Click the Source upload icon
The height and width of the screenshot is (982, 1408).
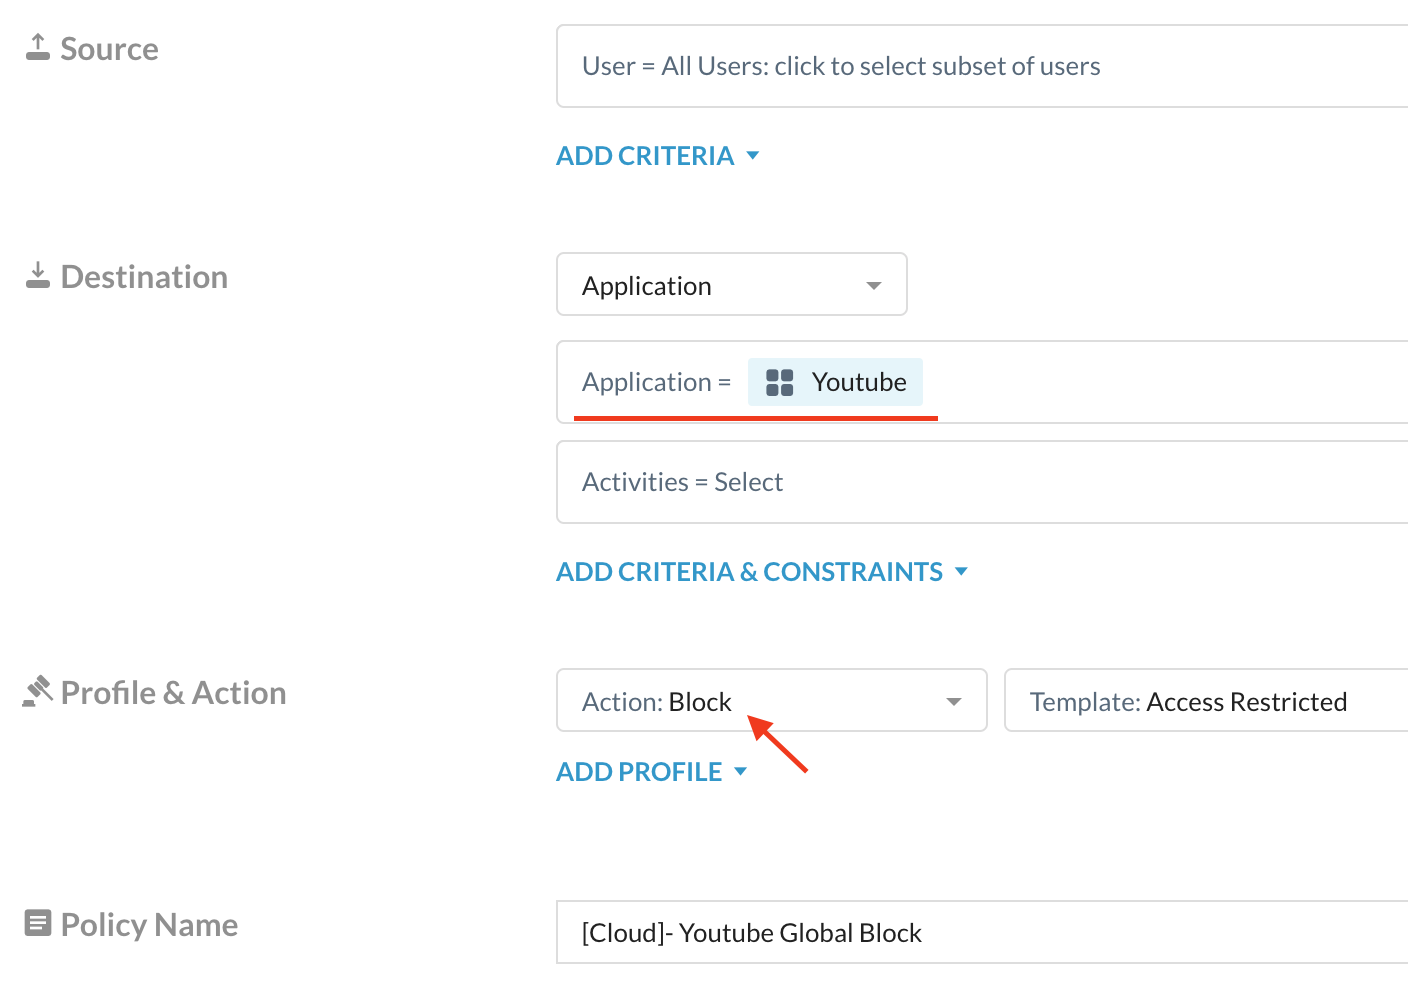(x=38, y=47)
